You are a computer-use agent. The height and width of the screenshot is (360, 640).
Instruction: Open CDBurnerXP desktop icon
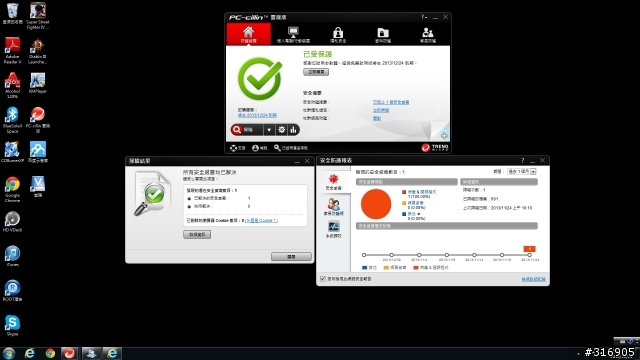(12, 152)
